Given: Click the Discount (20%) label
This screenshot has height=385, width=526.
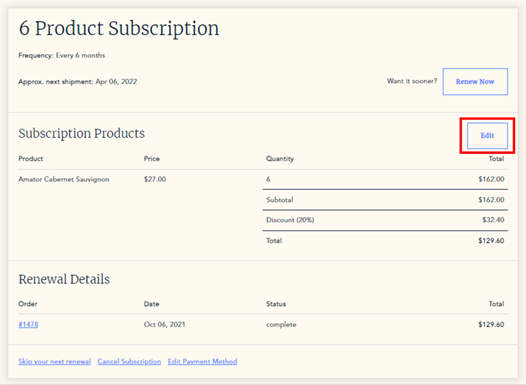Looking at the screenshot, I should pyautogui.click(x=290, y=220).
